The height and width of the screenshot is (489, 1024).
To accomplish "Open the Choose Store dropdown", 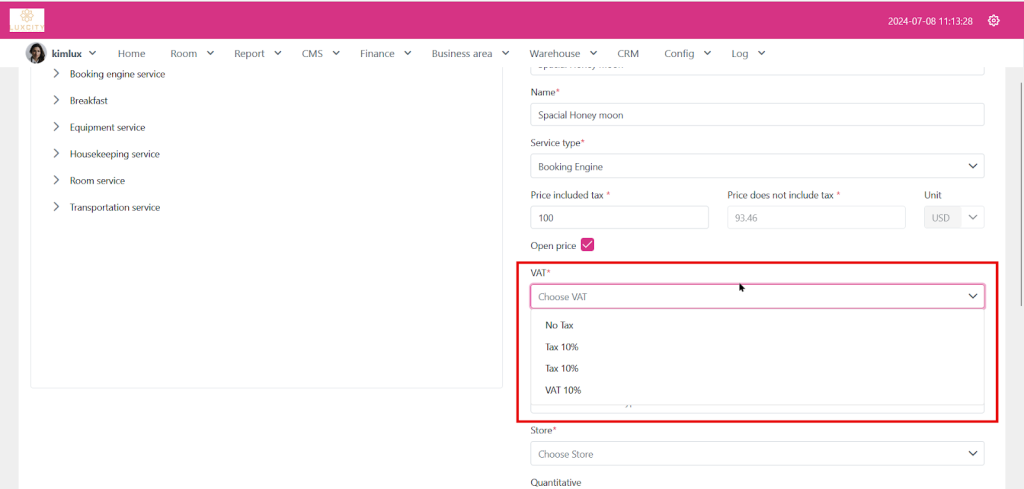I will (756, 454).
